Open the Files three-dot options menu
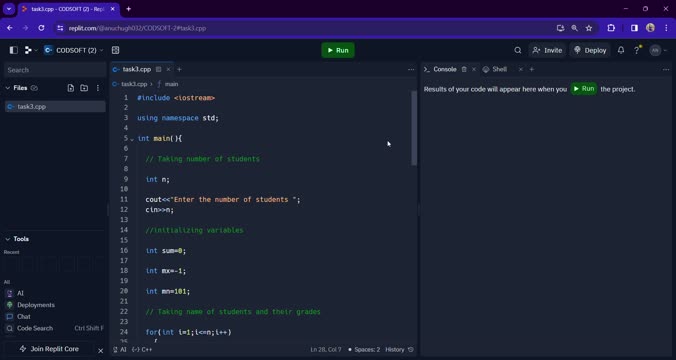Image resolution: width=676 pixels, height=360 pixels. point(98,88)
